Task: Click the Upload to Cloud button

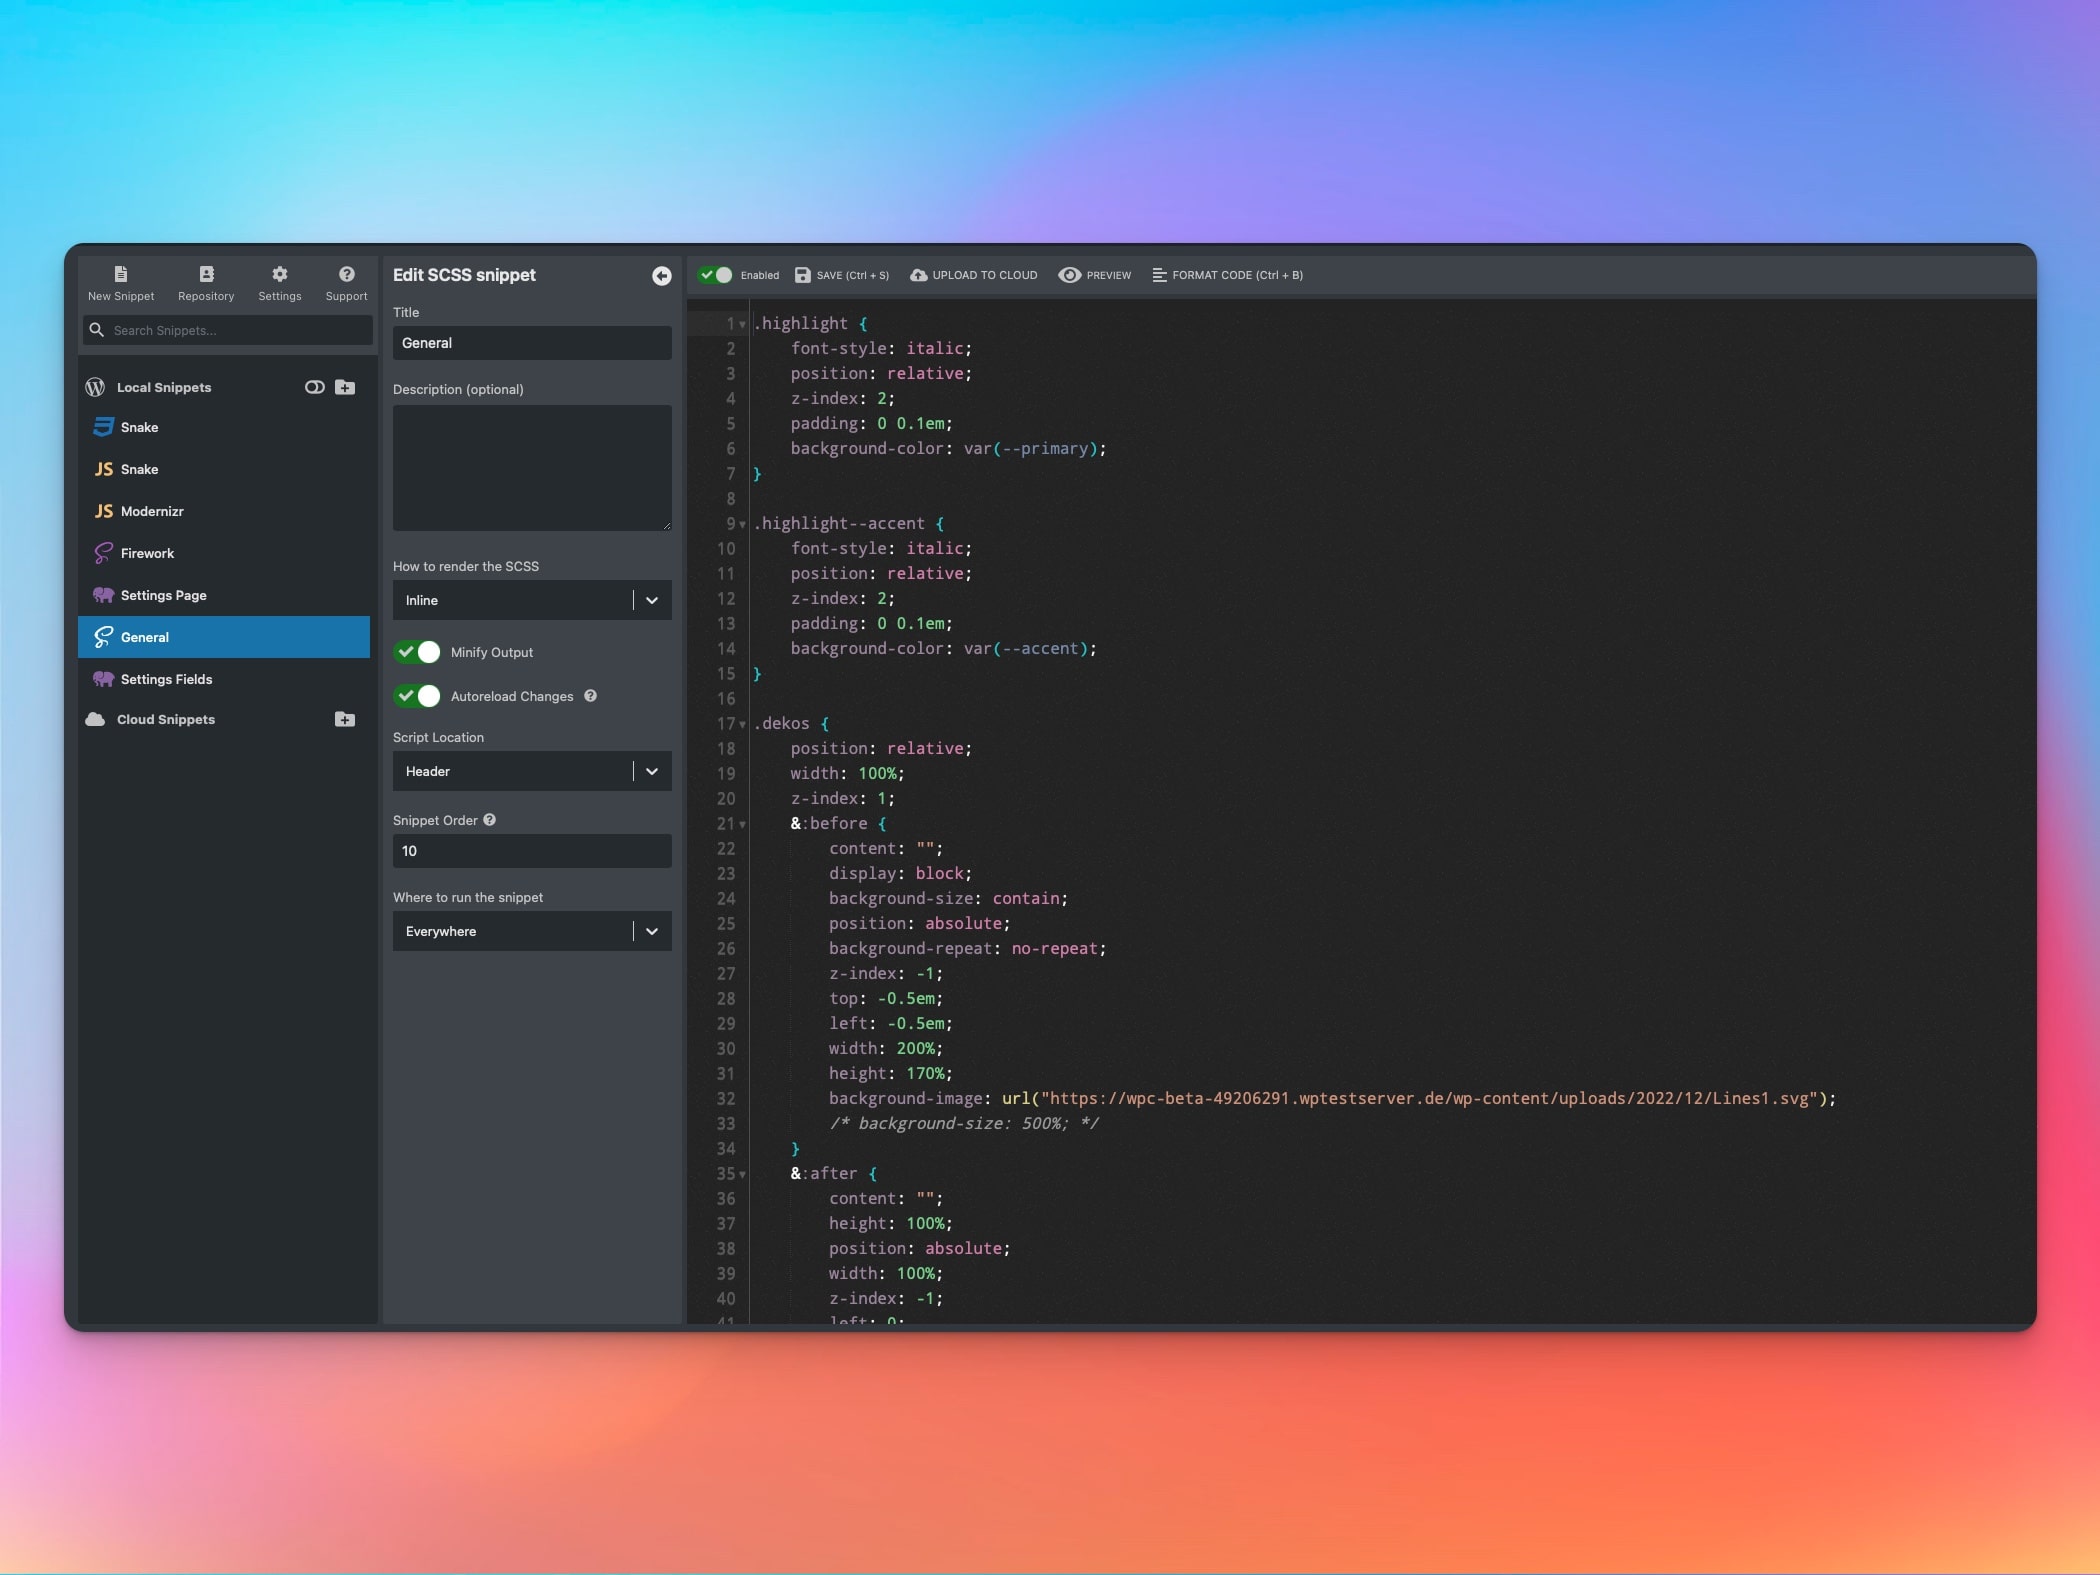Action: tap(973, 275)
